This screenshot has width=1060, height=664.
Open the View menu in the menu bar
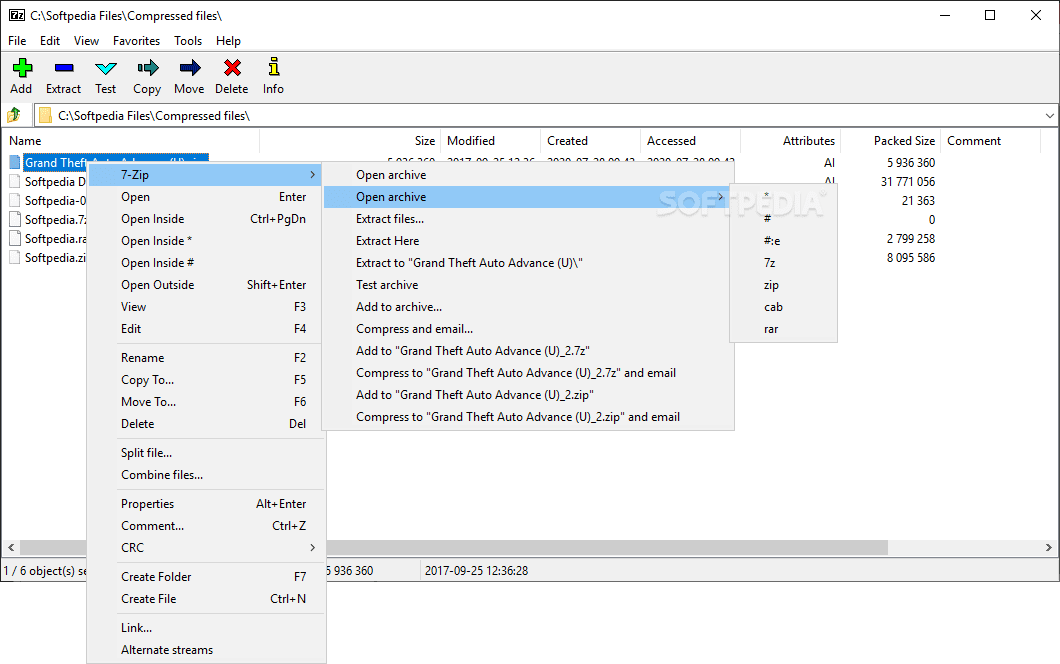pyautogui.click(x=87, y=41)
